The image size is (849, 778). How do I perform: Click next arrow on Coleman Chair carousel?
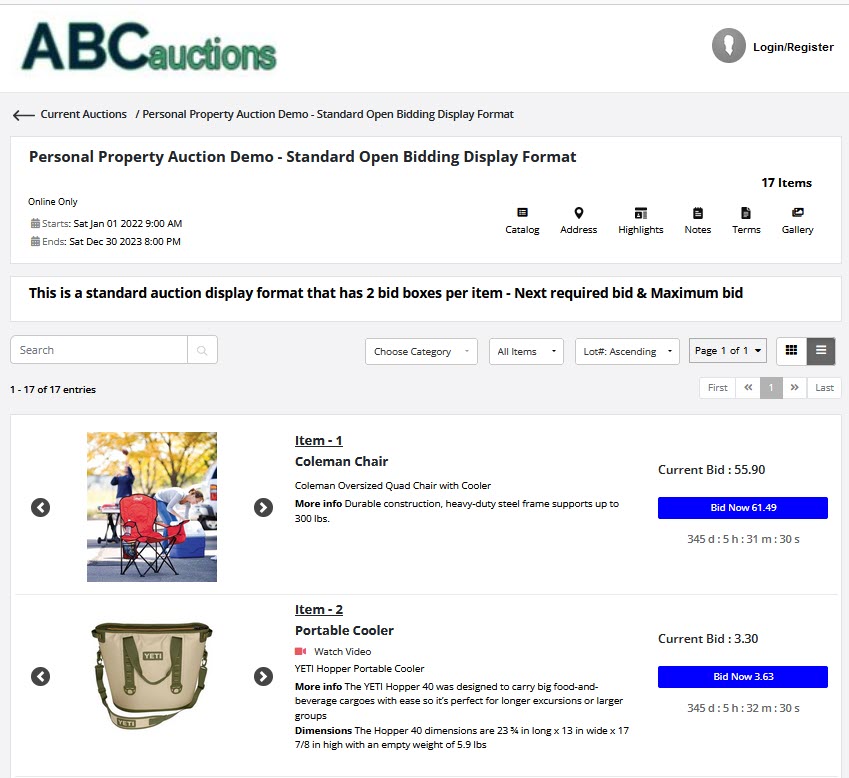tap(263, 507)
